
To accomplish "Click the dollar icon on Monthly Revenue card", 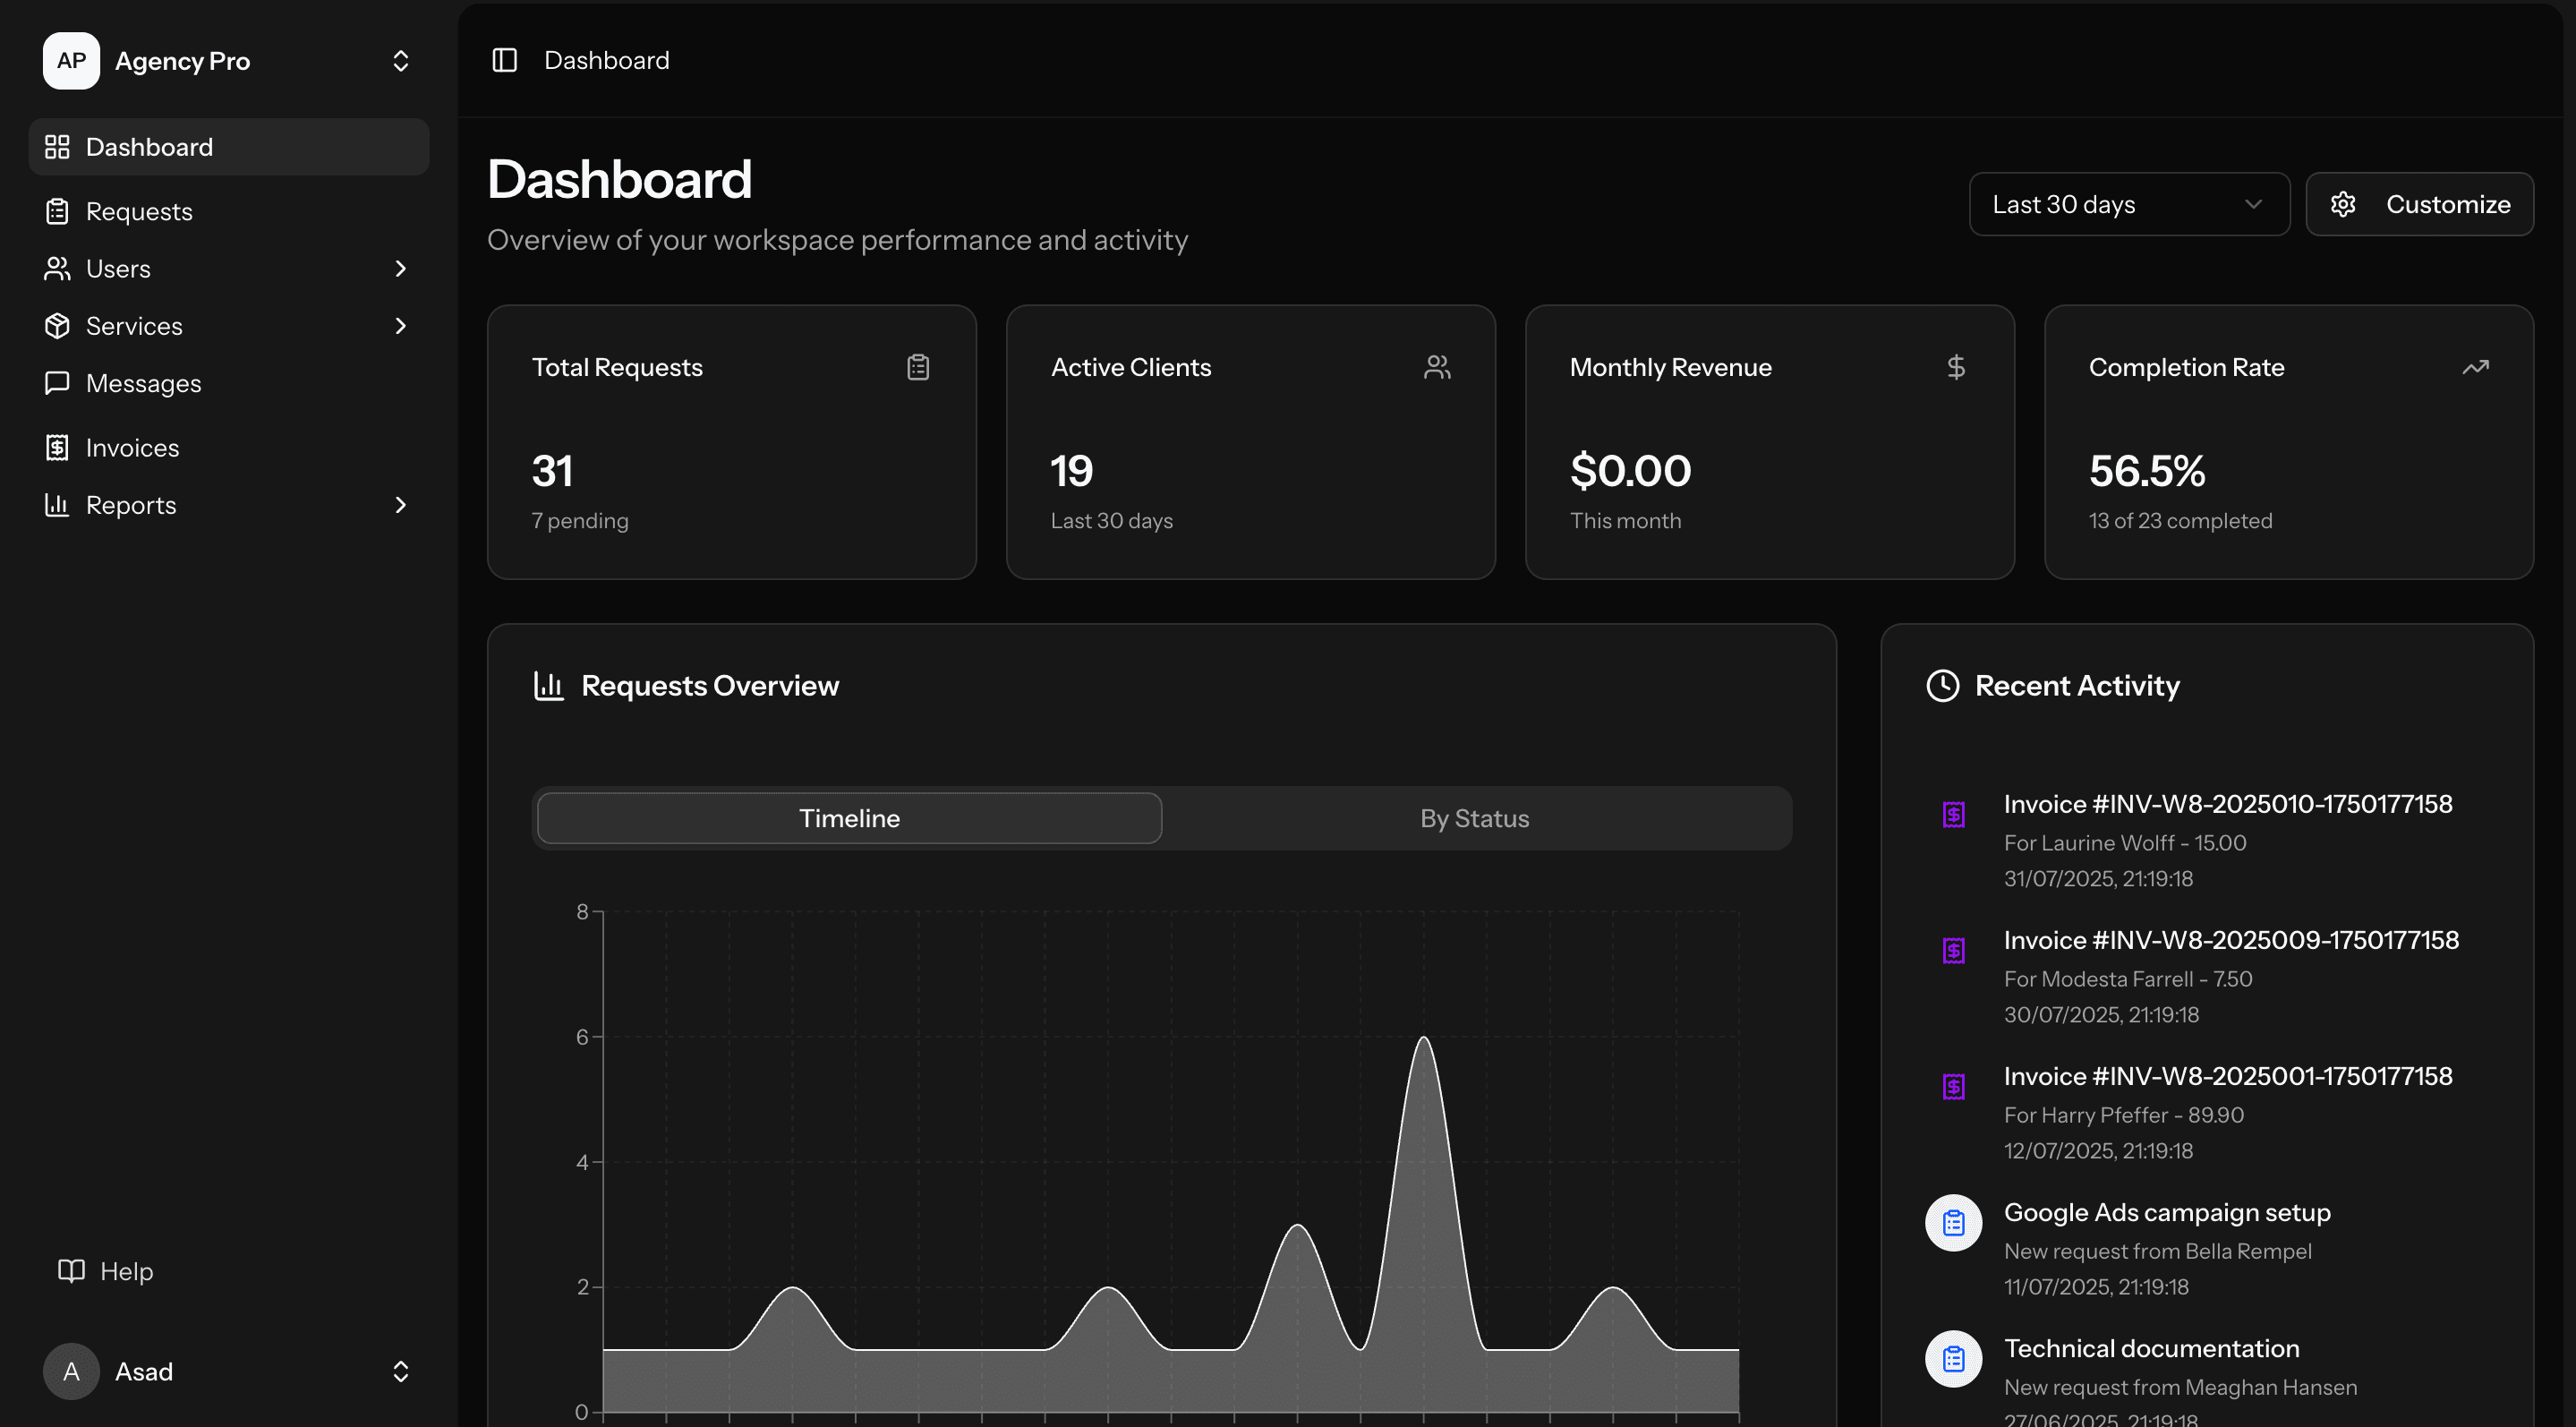I will [1956, 367].
